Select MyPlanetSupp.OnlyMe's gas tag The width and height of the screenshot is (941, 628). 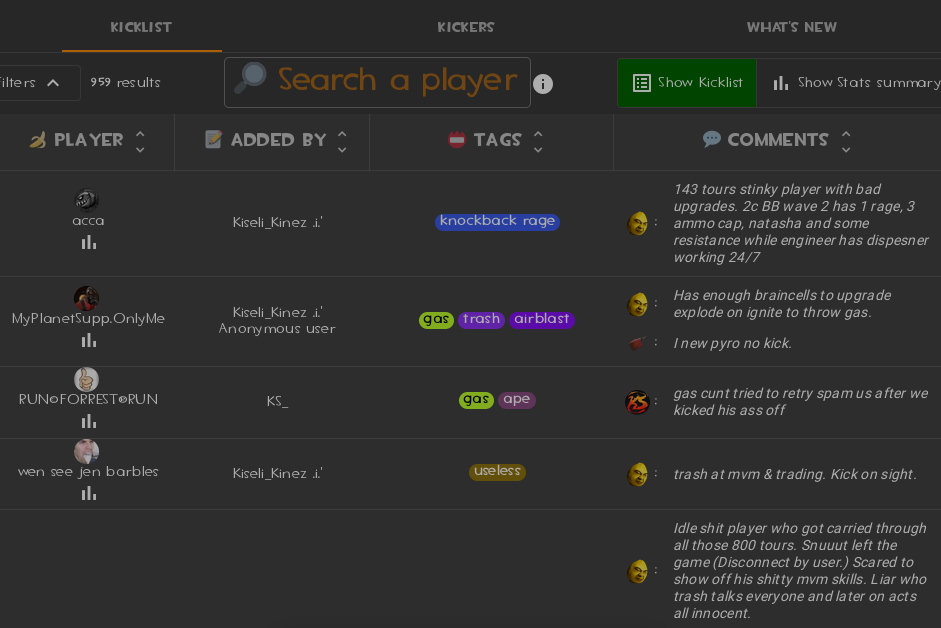436,319
